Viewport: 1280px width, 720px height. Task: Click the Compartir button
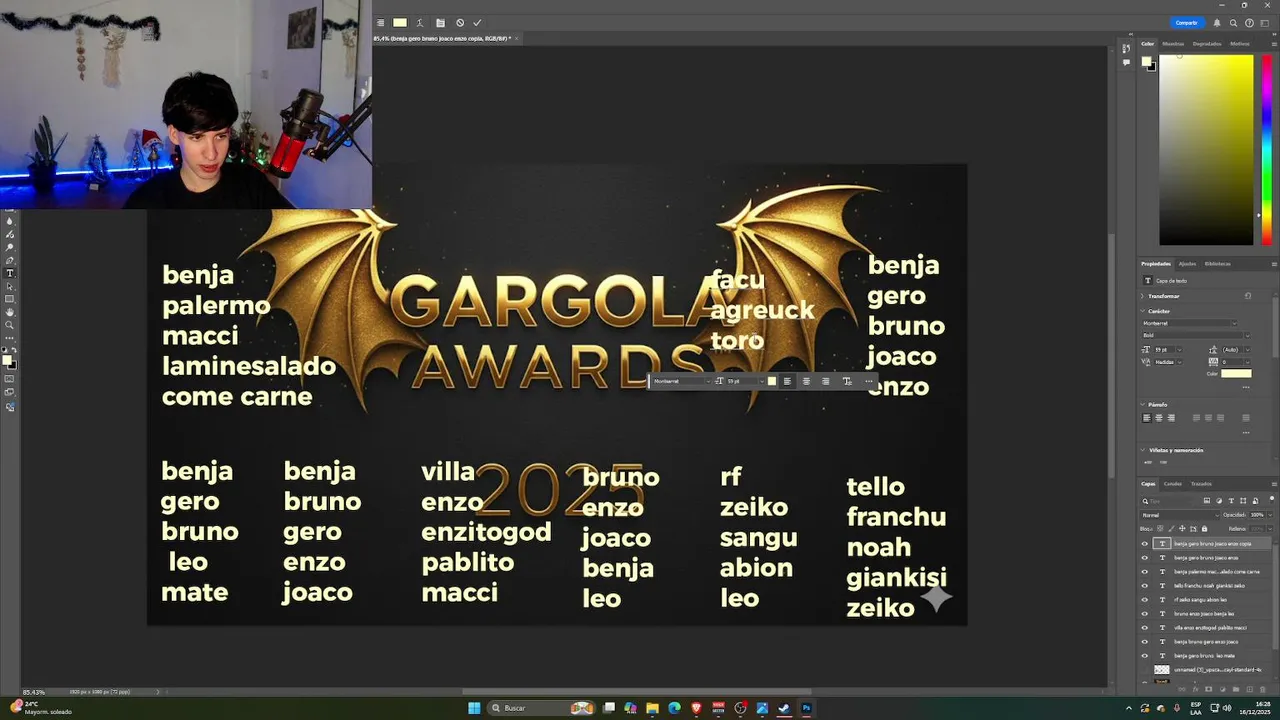tap(1187, 23)
